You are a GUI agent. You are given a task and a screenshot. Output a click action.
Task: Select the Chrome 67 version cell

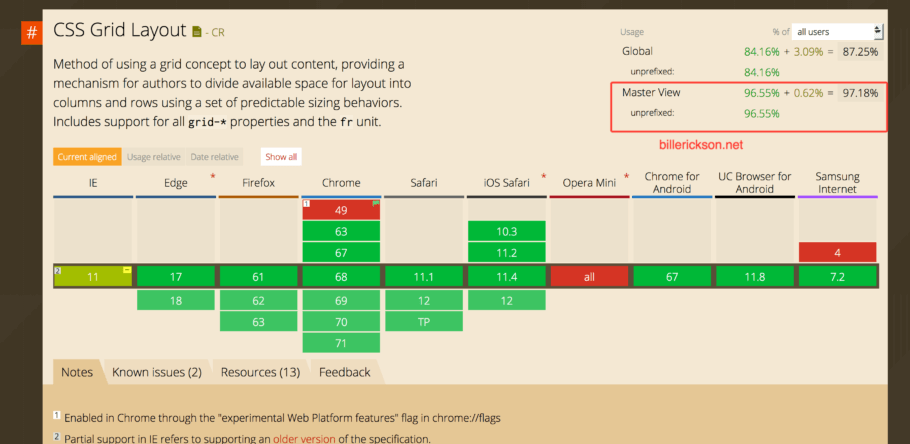point(341,252)
